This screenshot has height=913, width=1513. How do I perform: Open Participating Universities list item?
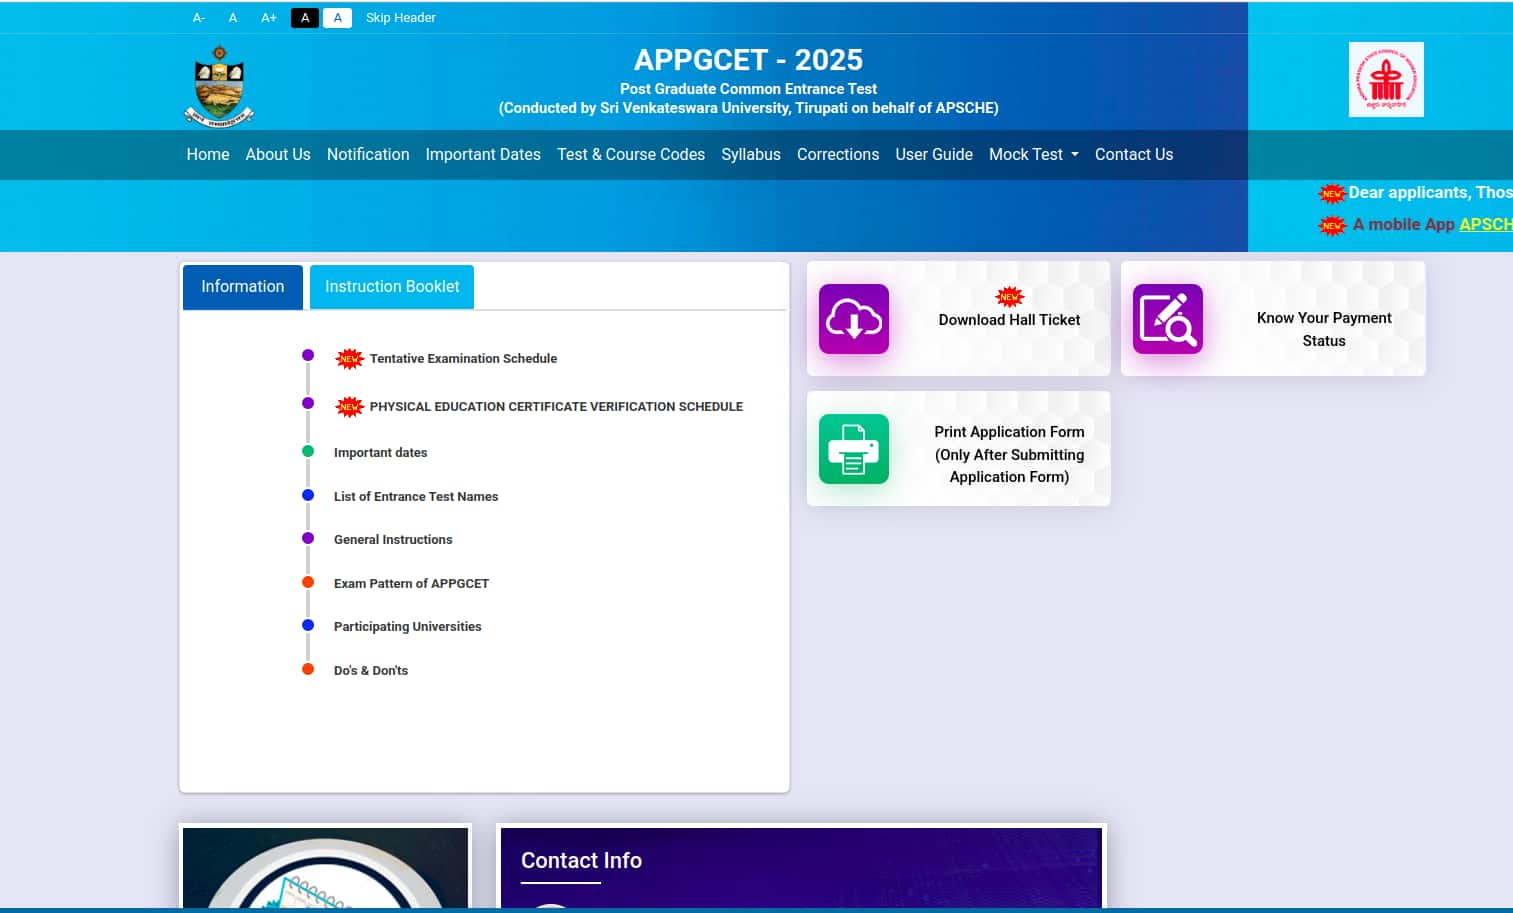(407, 626)
